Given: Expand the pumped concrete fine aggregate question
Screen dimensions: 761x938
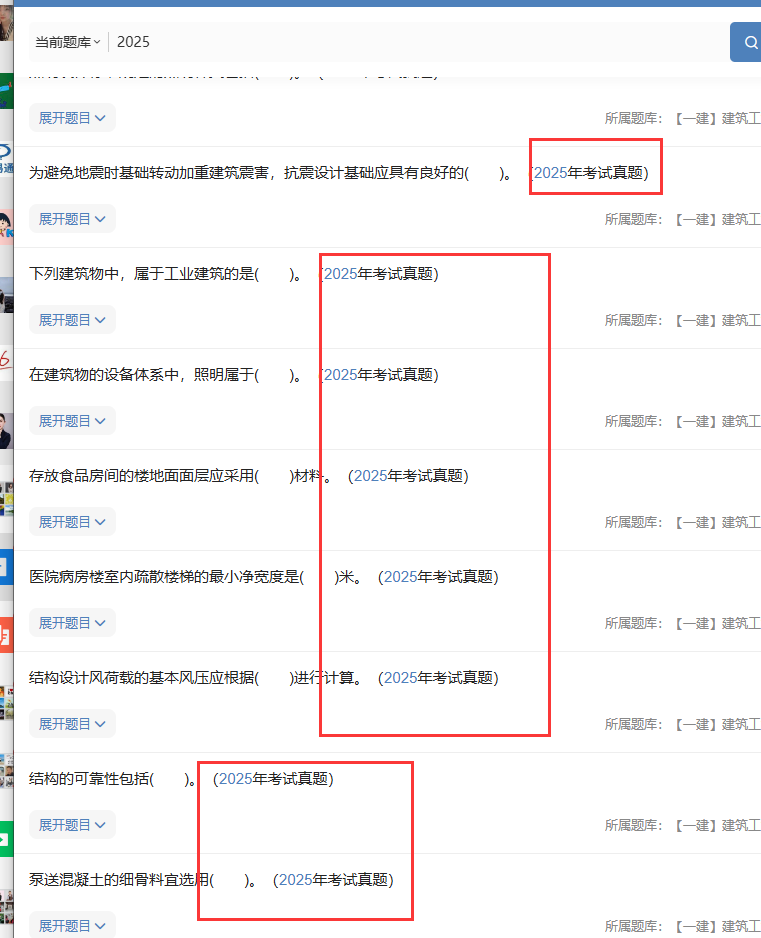Looking at the screenshot, I should pyautogui.click(x=72, y=925).
